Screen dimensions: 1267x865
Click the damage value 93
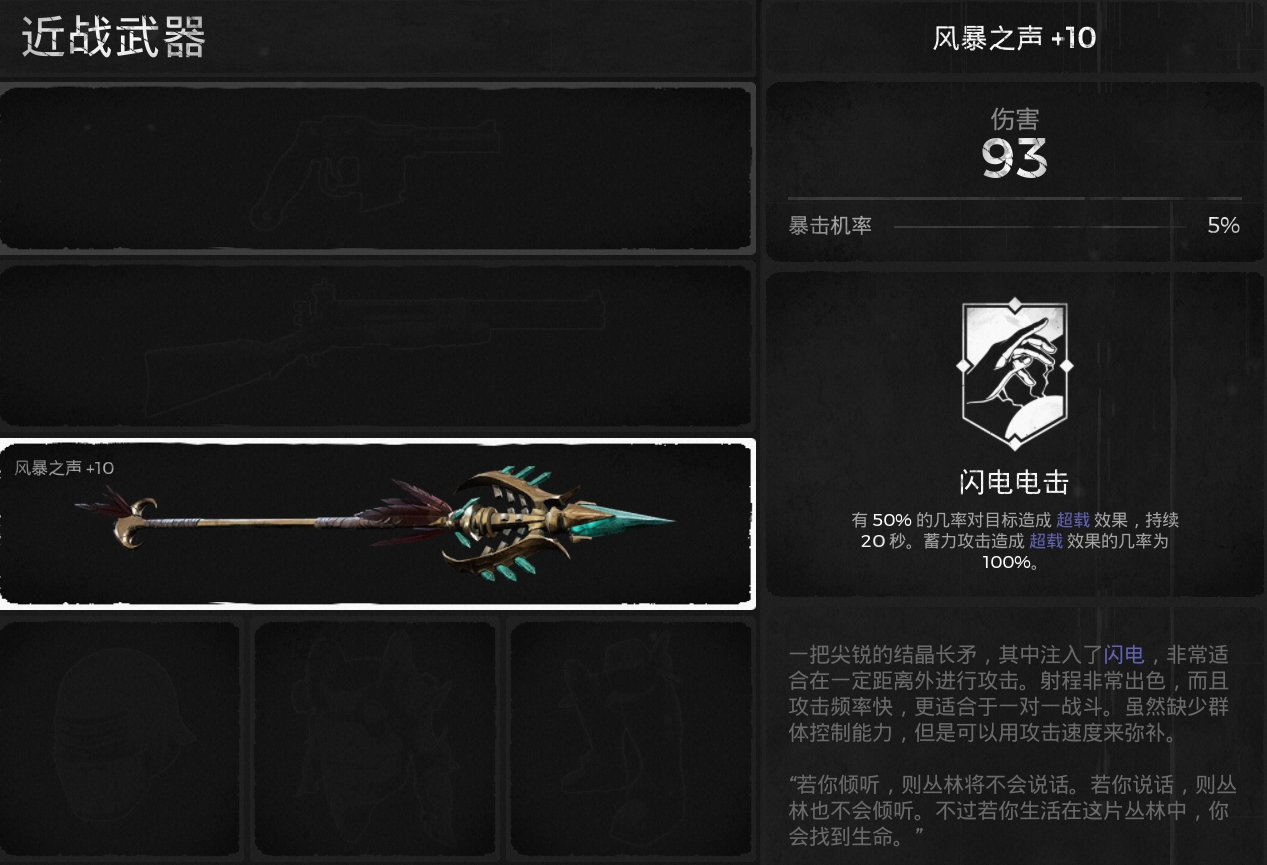point(1014,158)
